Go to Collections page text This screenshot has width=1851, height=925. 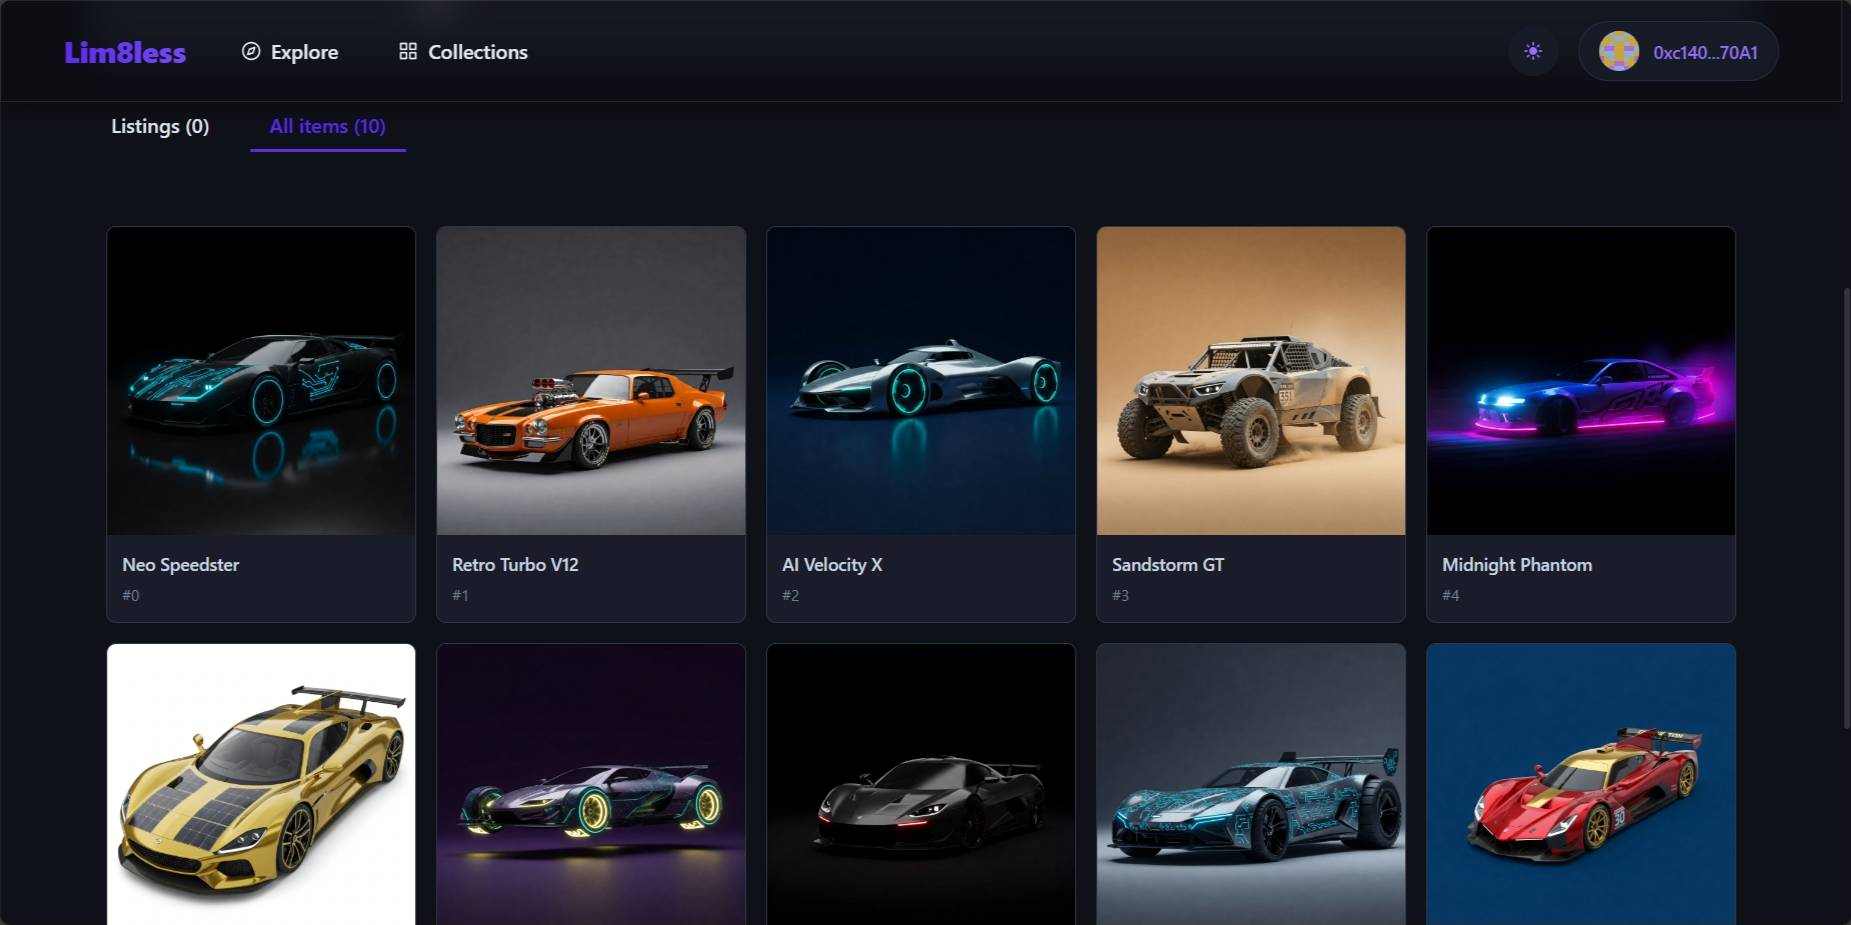(x=477, y=52)
